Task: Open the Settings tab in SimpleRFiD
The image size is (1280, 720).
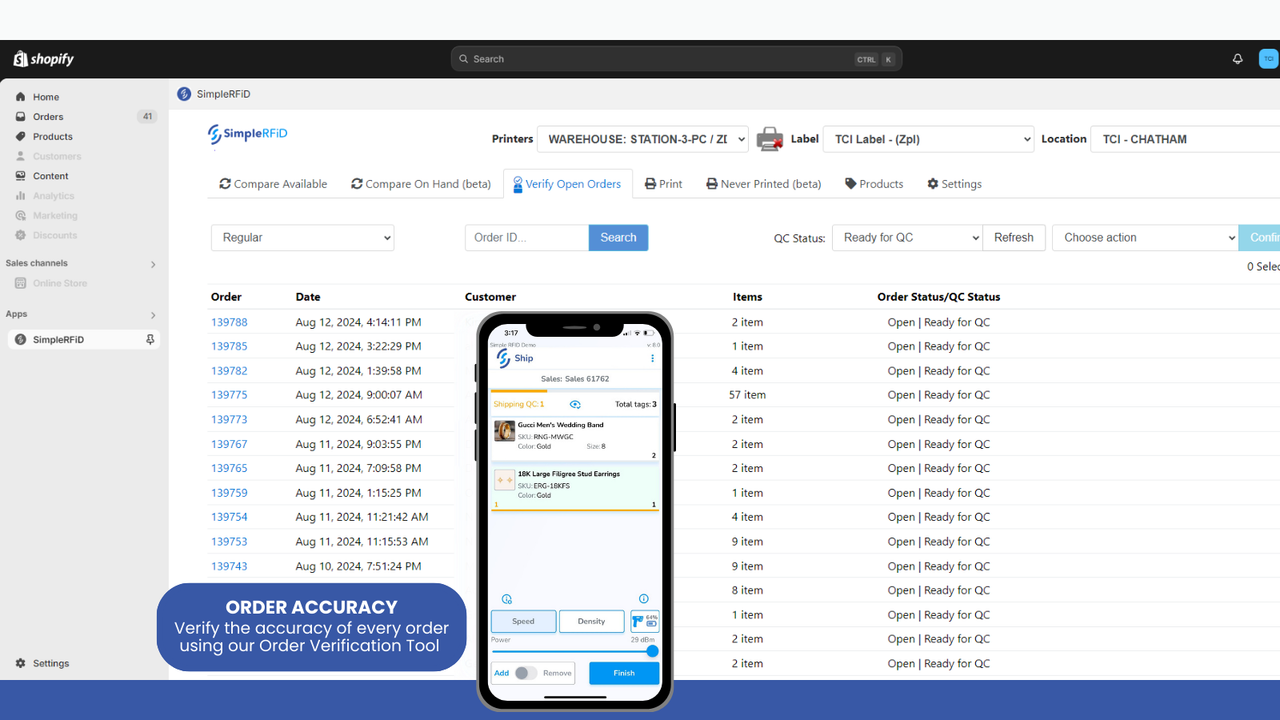Action: tap(954, 184)
